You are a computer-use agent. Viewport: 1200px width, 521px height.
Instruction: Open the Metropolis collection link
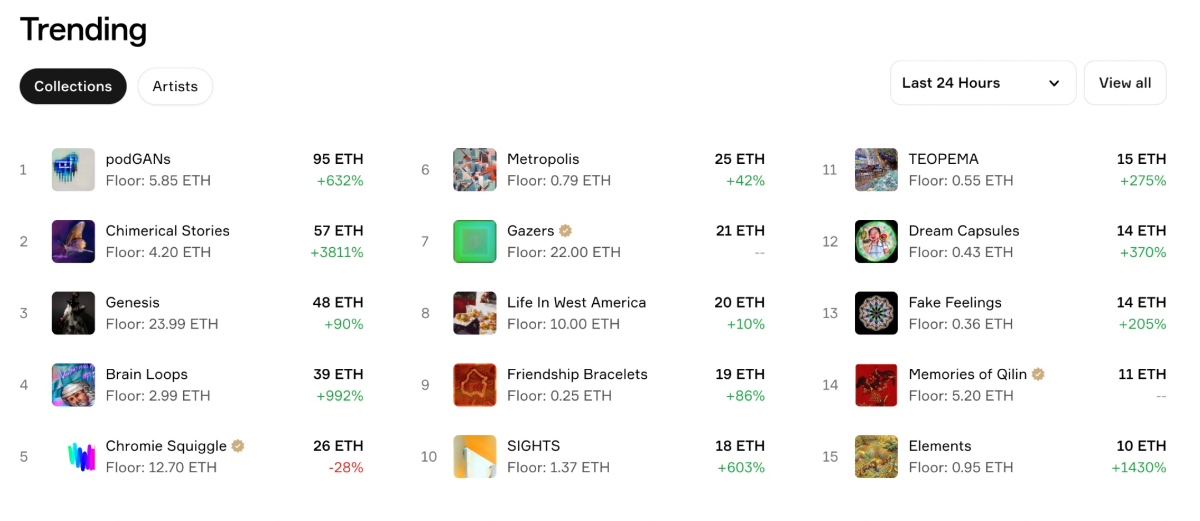[543, 159]
